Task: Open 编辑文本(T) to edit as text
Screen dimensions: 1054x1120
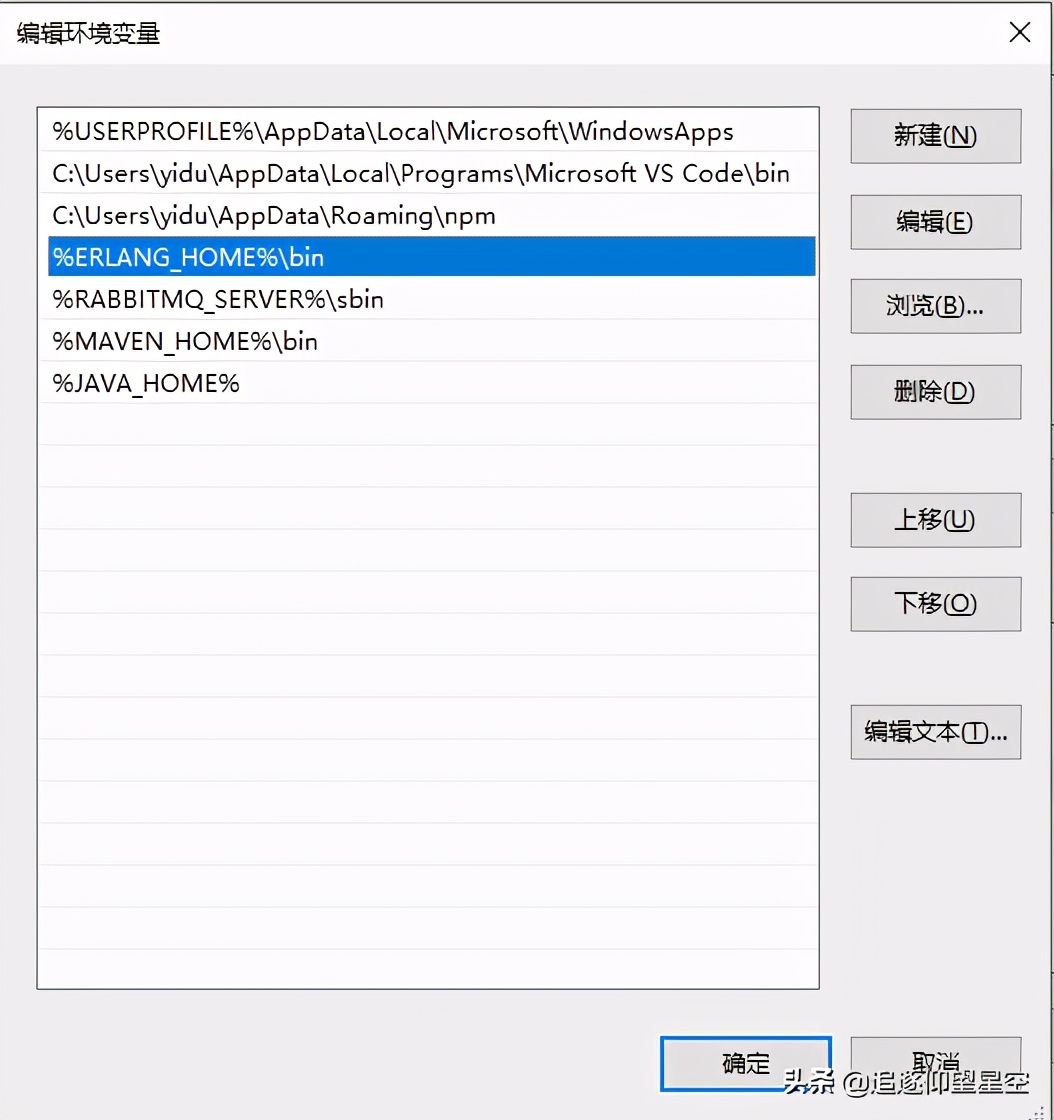Action: [934, 732]
